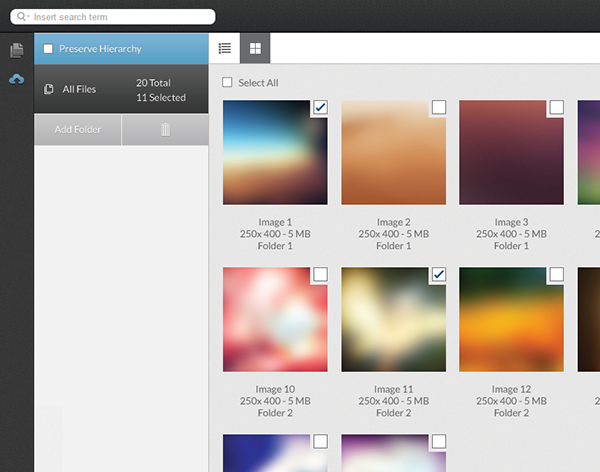This screenshot has height=472, width=600.
Task: Click the trash delete button
Action: [x=165, y=130]
